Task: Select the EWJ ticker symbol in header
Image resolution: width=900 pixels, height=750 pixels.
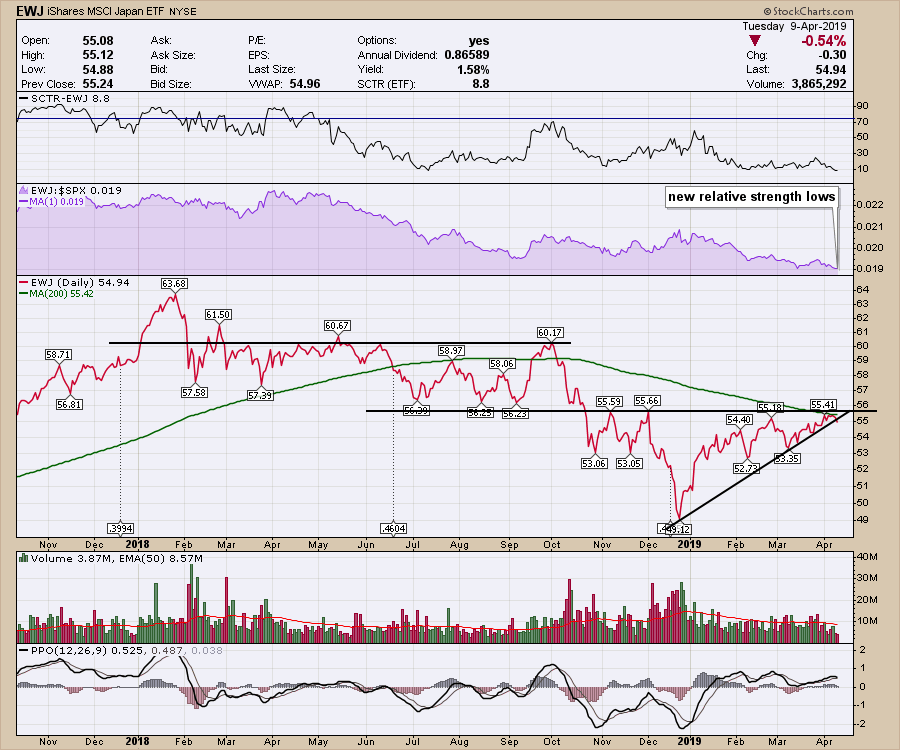Action: [28, 11]
